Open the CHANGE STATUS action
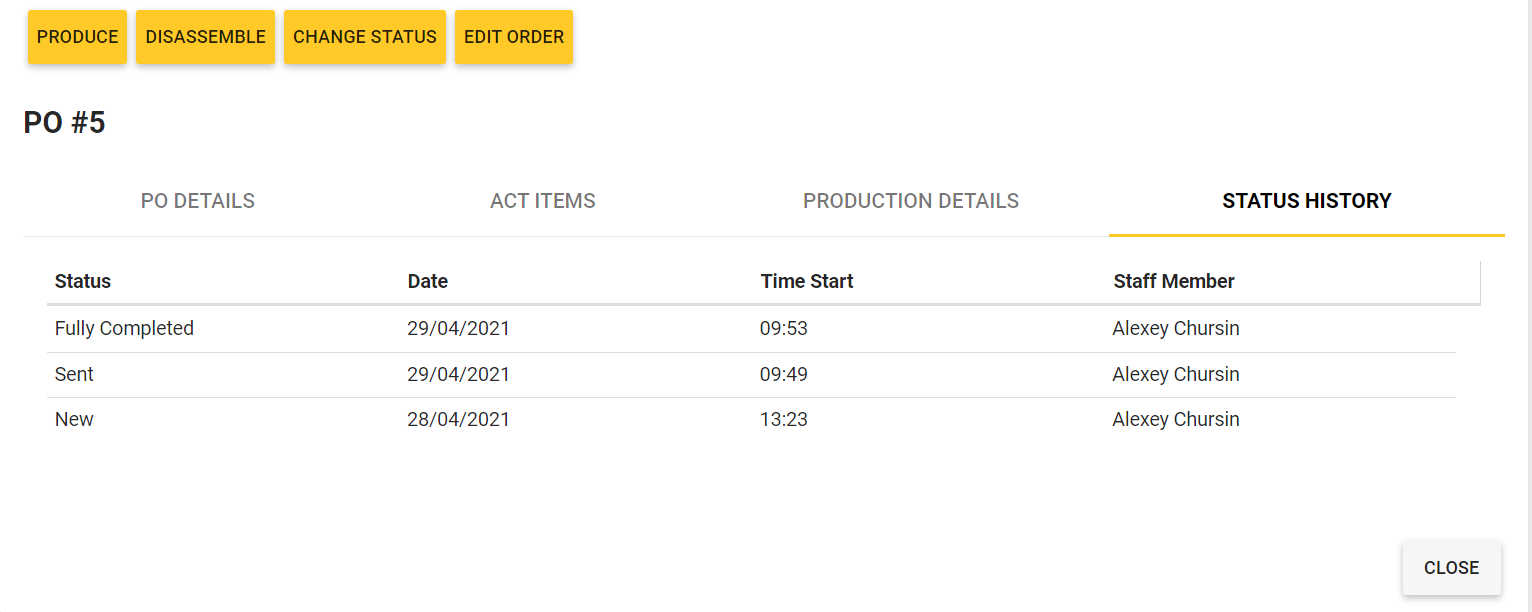Screen dimensions: 1532x612 (x=365, y=37)
